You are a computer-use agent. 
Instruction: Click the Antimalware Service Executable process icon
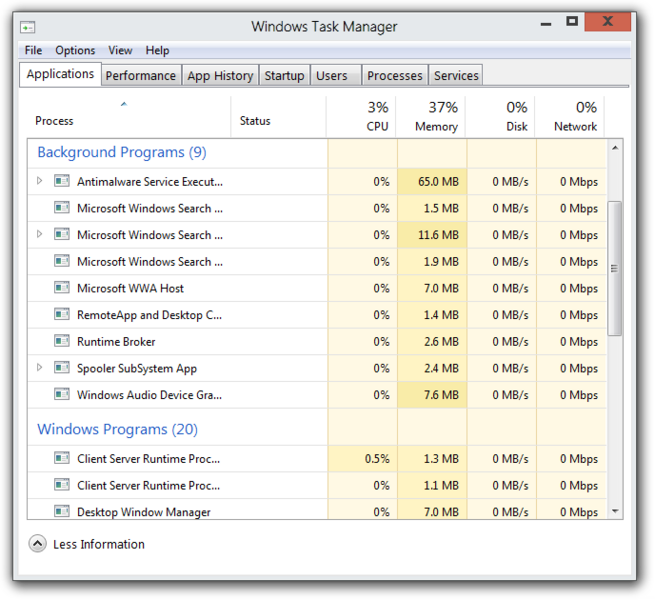point(62,182)
